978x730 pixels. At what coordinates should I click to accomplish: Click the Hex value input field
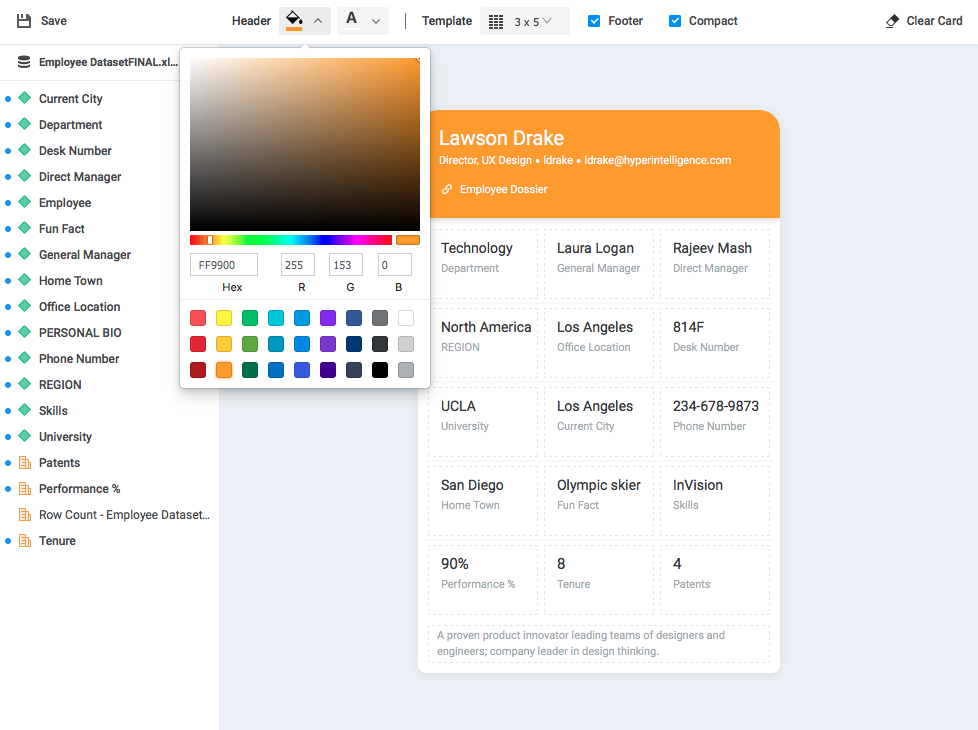click(x=223, y=264)
